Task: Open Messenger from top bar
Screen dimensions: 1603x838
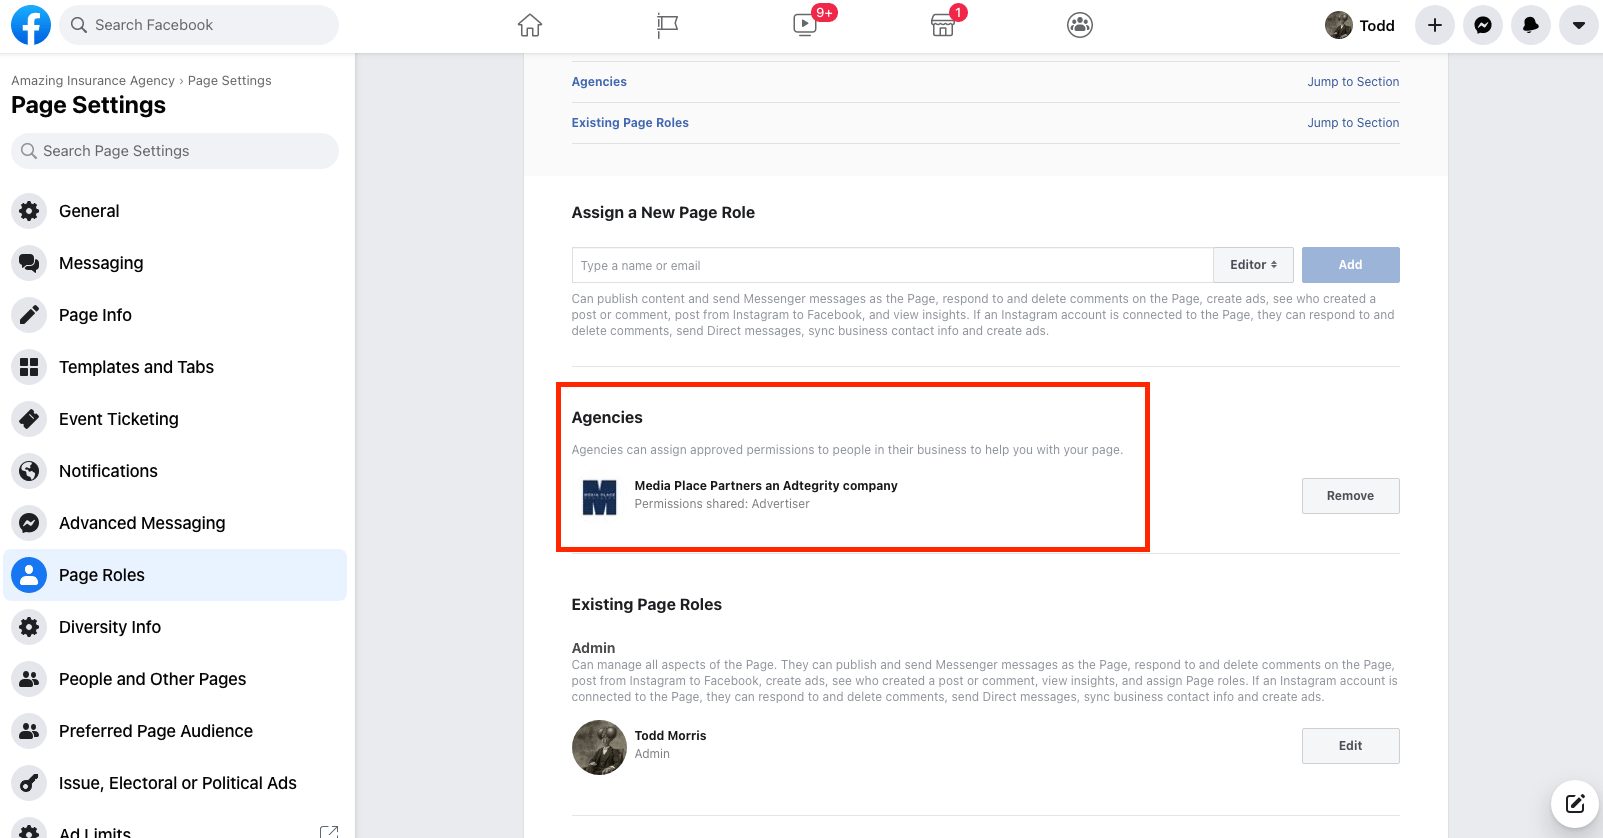Action: point(1483,25)
